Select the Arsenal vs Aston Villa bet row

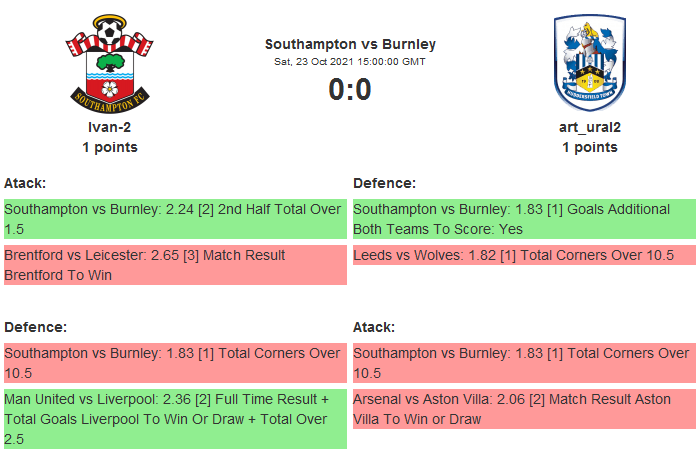(x=524, y=409)
